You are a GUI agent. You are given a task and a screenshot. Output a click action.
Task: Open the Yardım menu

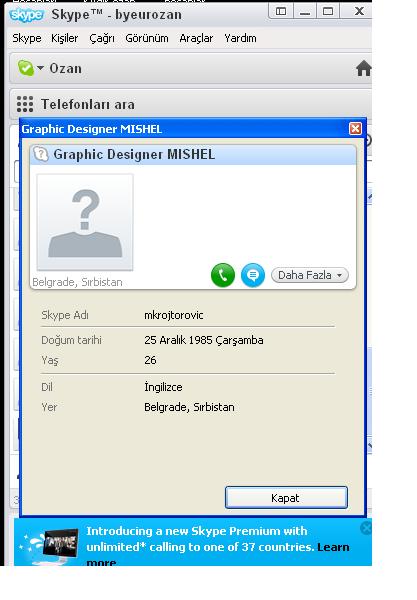240,38
